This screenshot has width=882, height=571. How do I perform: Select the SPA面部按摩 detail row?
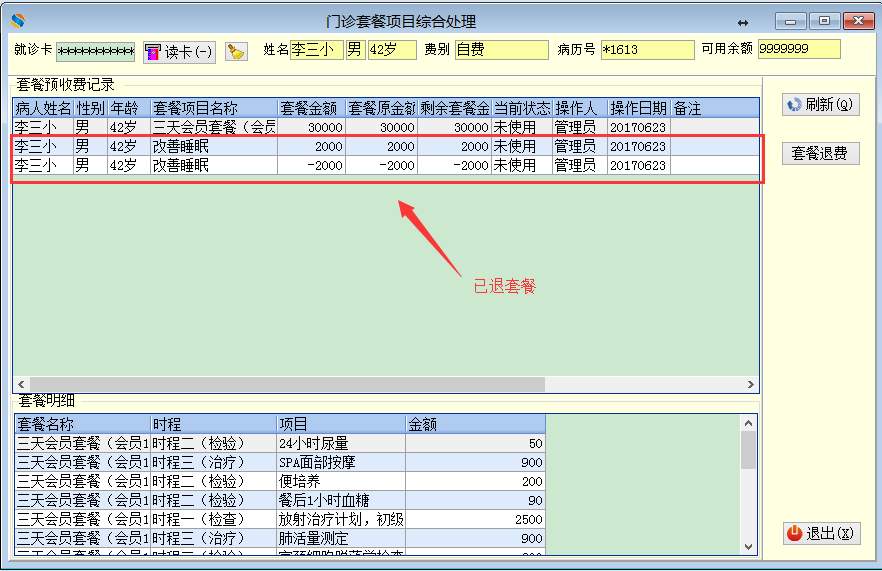click(x=280, y=462)
